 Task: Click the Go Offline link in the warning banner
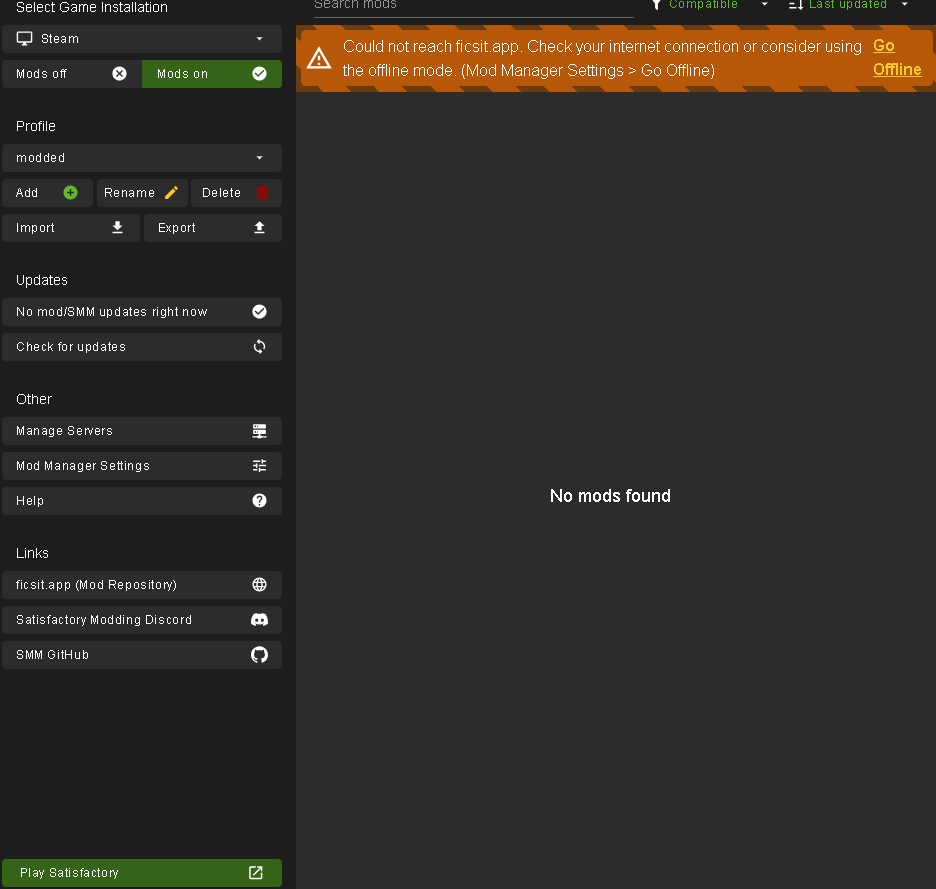pyautogui.click(x=897, y=58)
